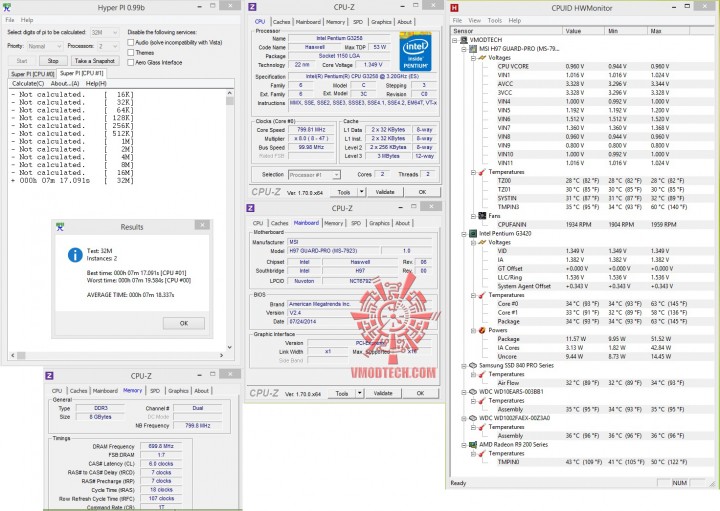The image size is (720, 511).
Task: Open the Priority Normal dropdown
Action: pyautogui.click(x=58, y=46)
